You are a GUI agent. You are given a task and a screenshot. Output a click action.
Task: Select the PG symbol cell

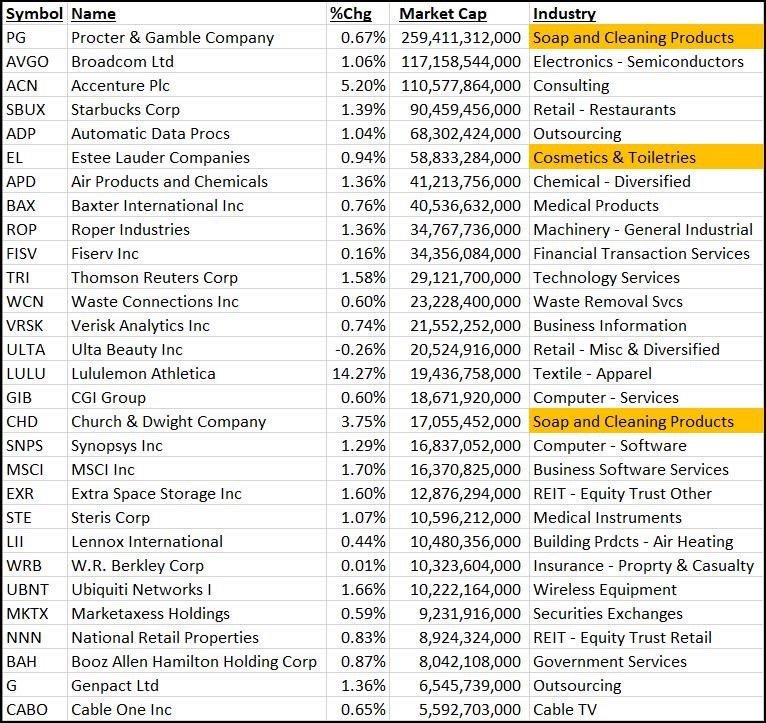(x=17, y=38)
